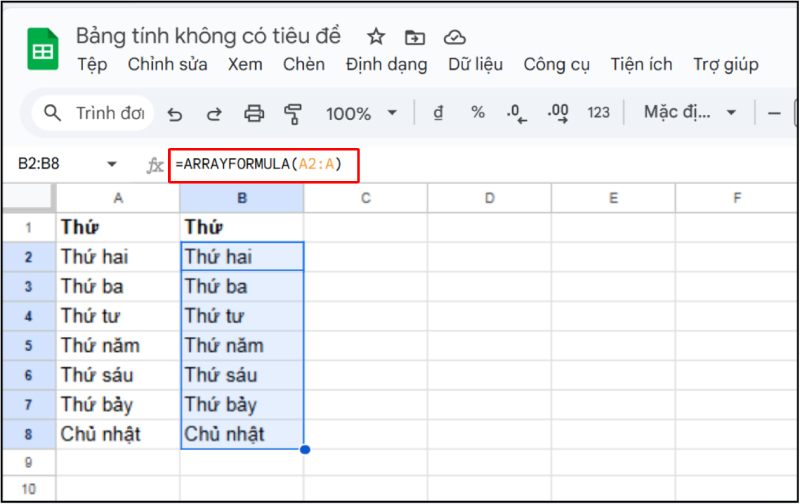
Task: Select cell A4 "Thứ tư"
Action: [x=118, y=316]
